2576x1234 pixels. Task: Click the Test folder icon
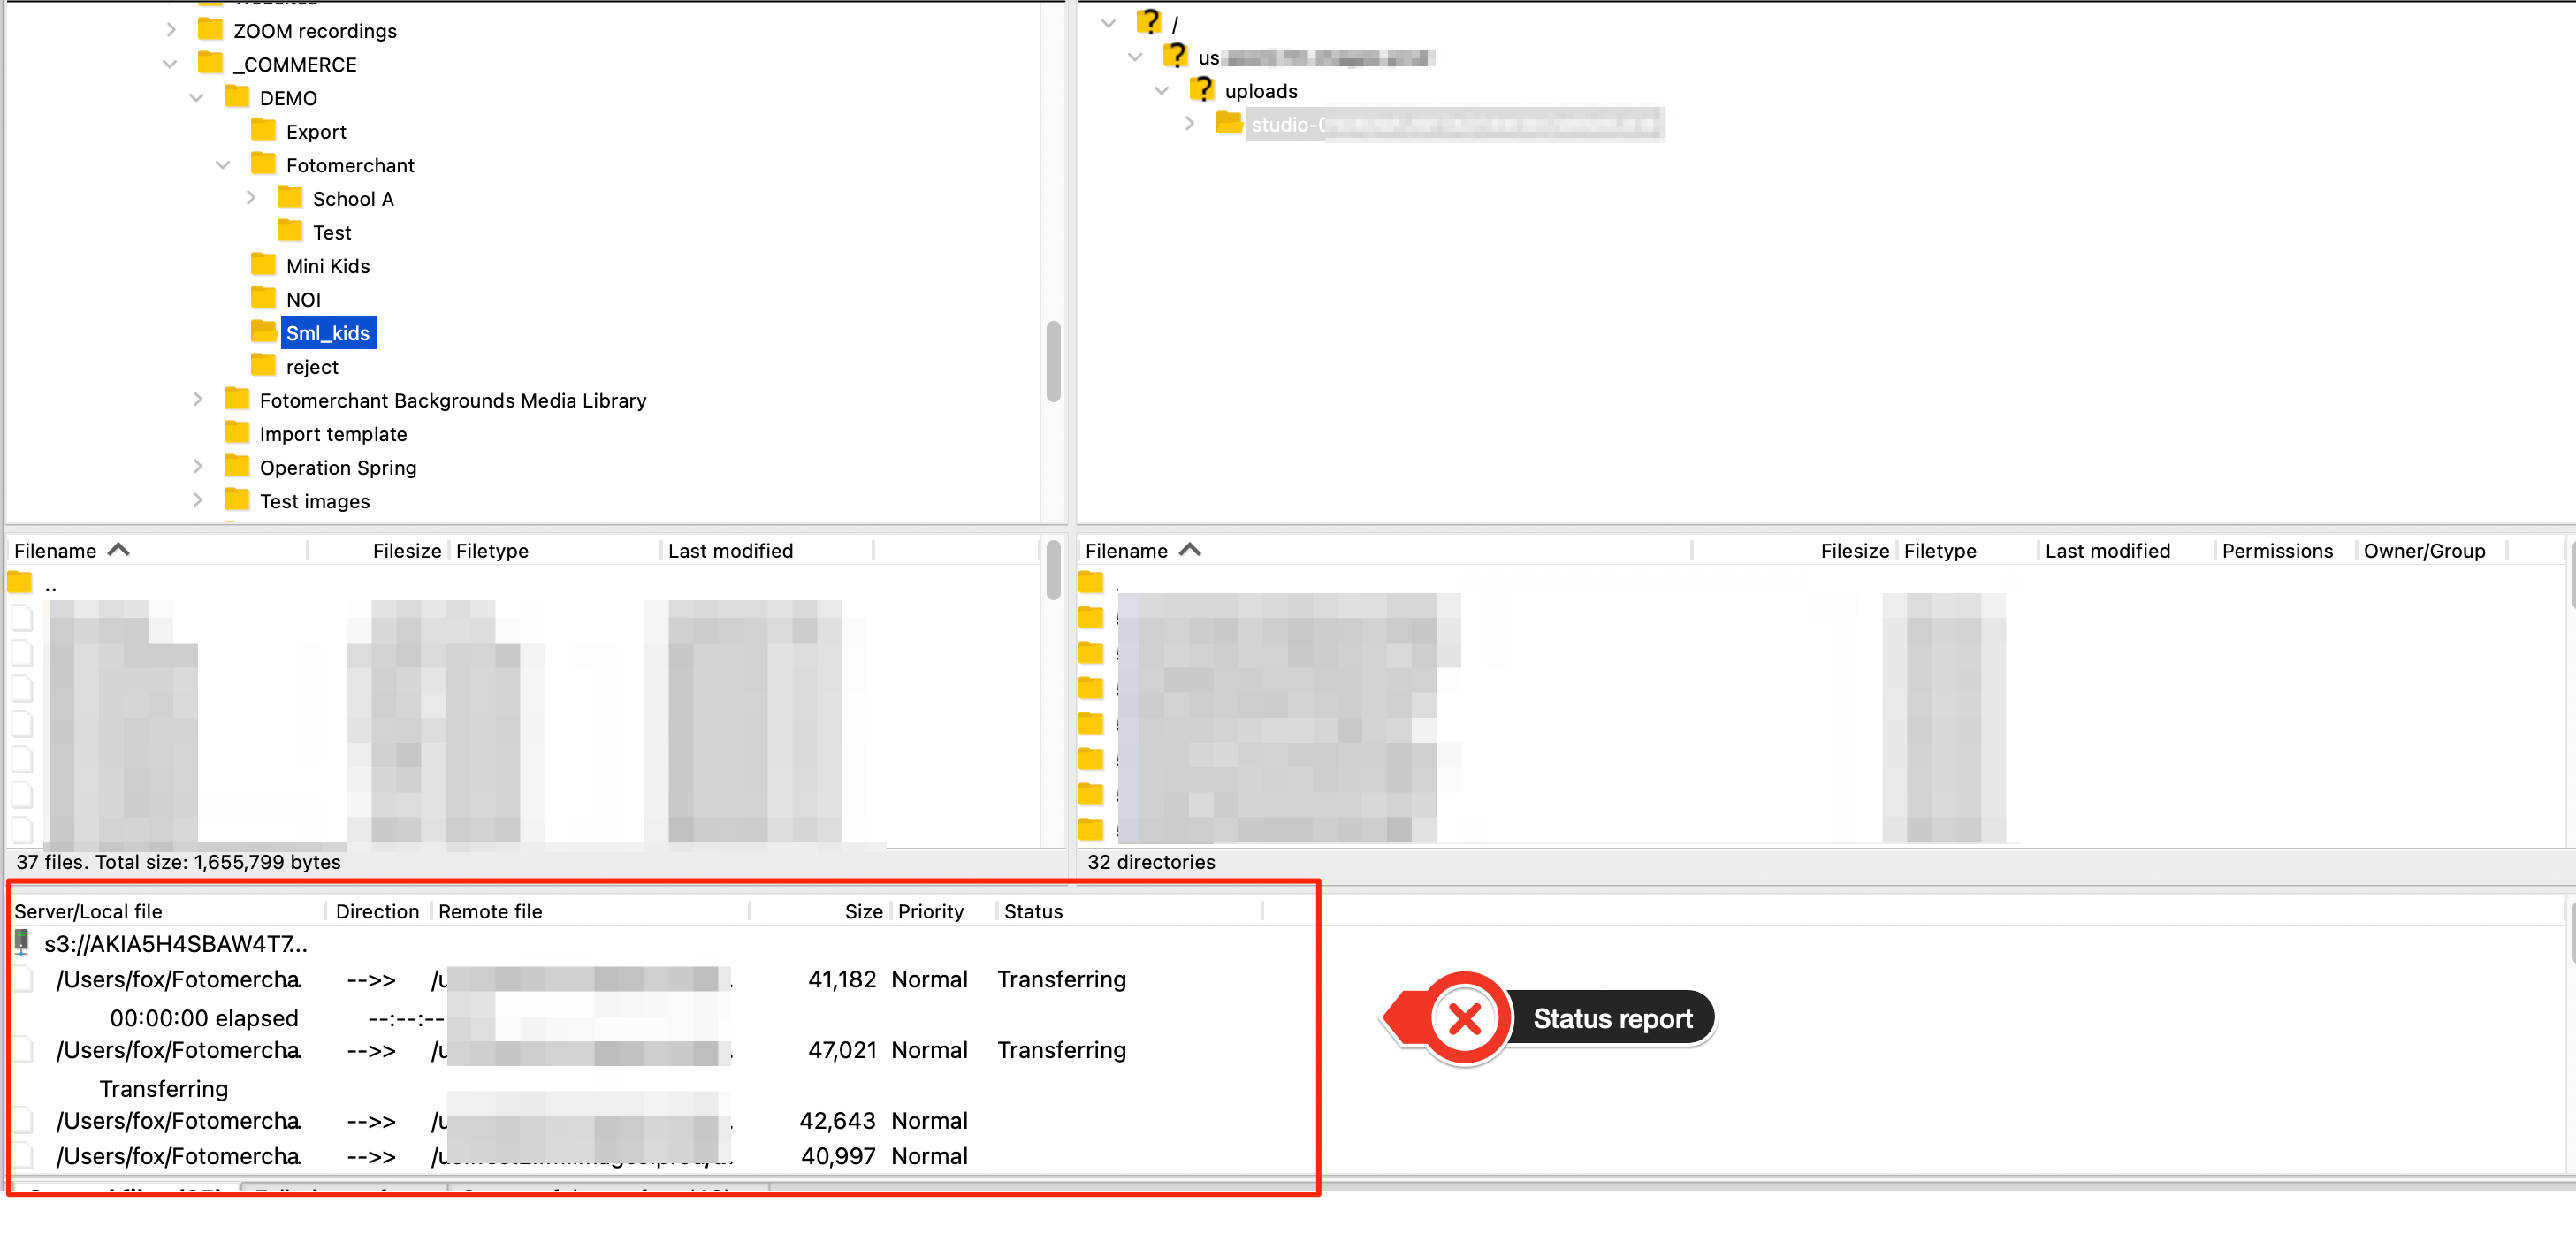point(290,231)
